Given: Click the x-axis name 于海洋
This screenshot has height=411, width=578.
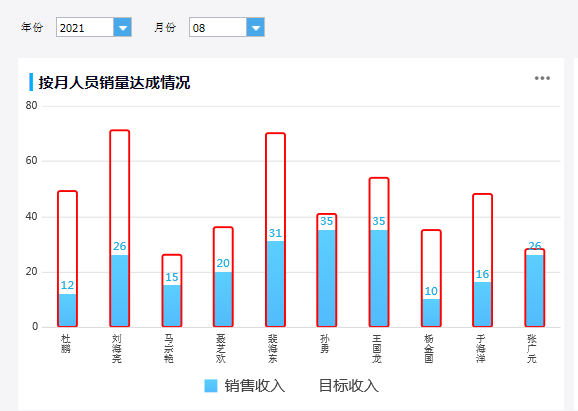Looking at the screenshot, I should pyautogui.click(x=481, y=348).
